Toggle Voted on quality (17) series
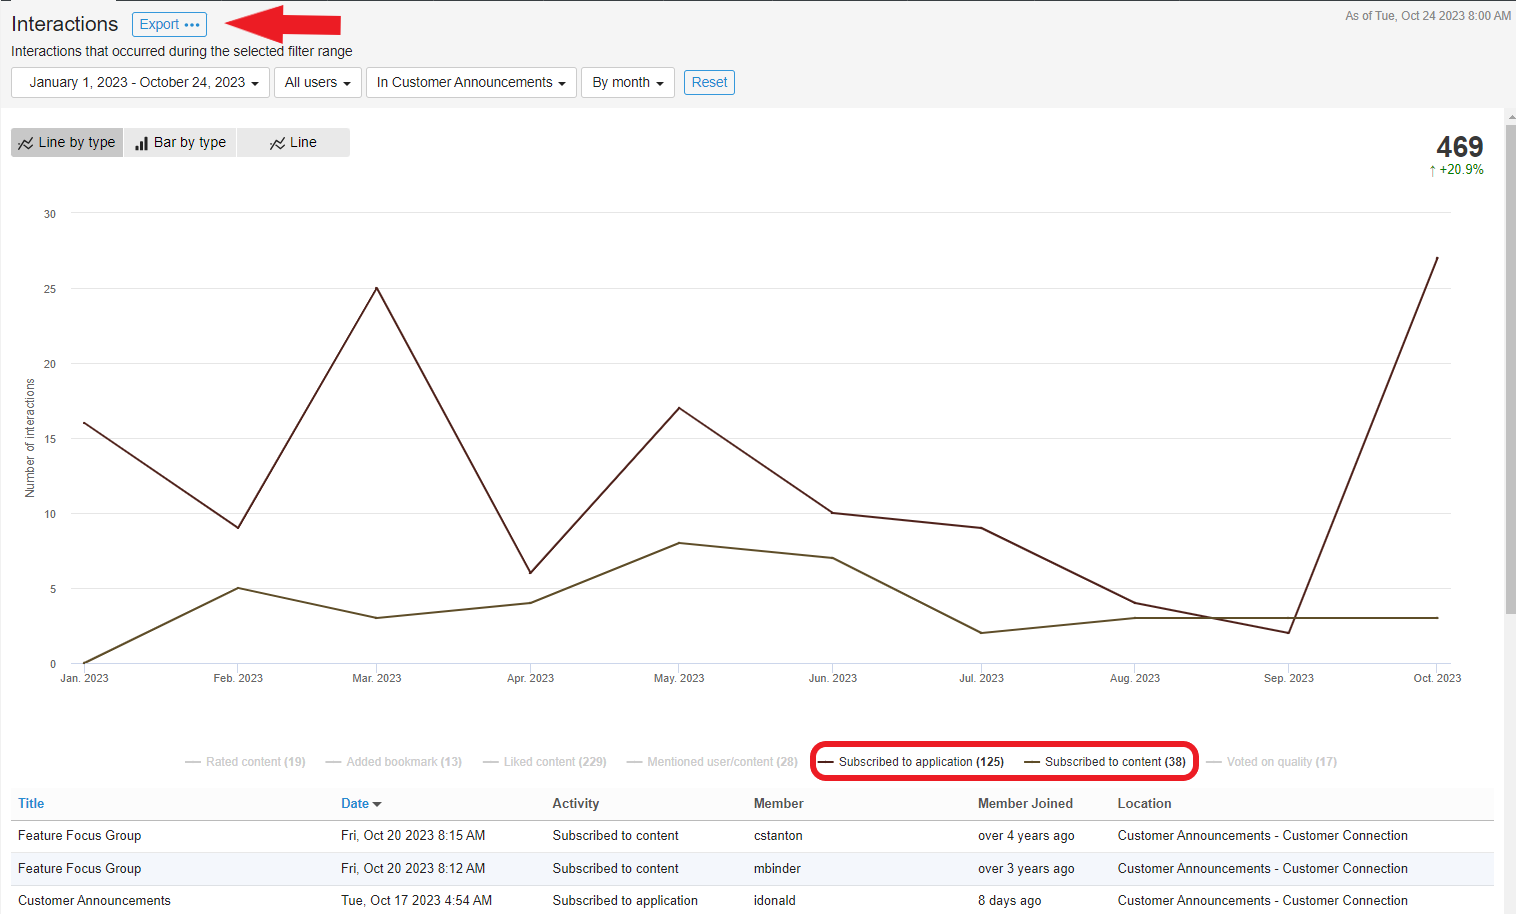The image size is (1516, 914). pos(1271,762)
